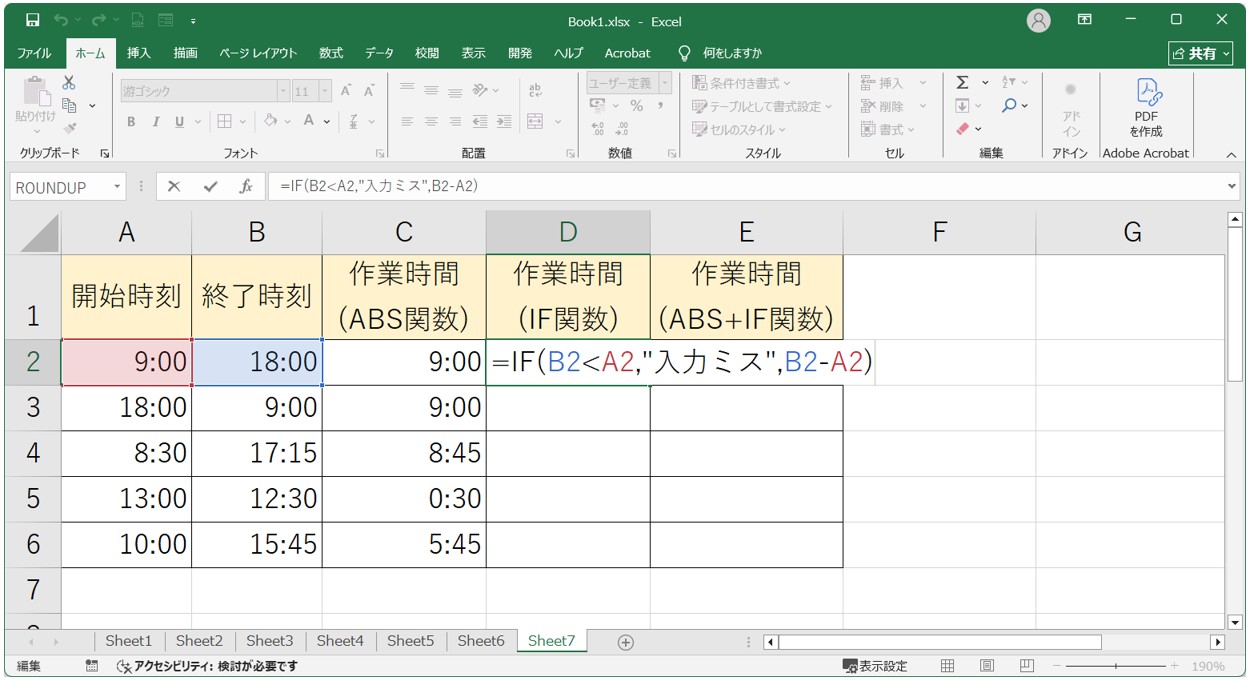1251x682 pixels.
Task: Increase font size with larger A icon
Action: click(x=346, y=91)
